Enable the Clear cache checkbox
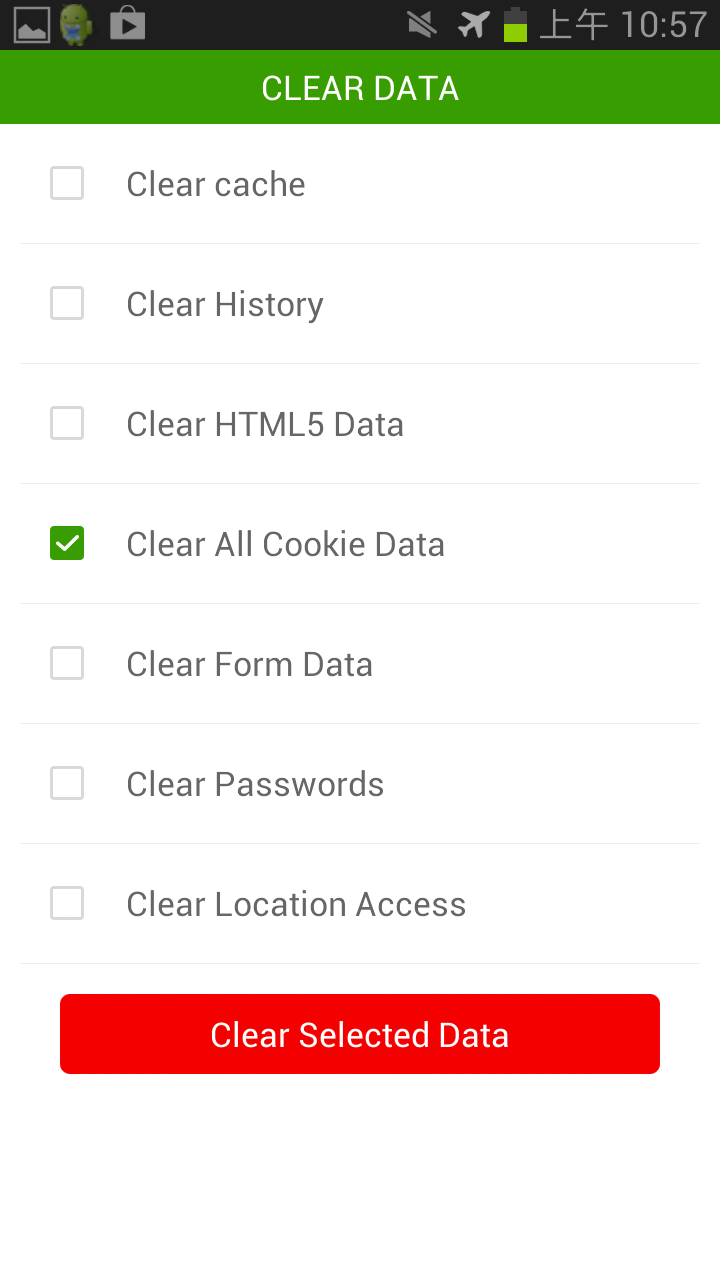Viewport: 720px width, 1280px height. (x=67, y=184)
